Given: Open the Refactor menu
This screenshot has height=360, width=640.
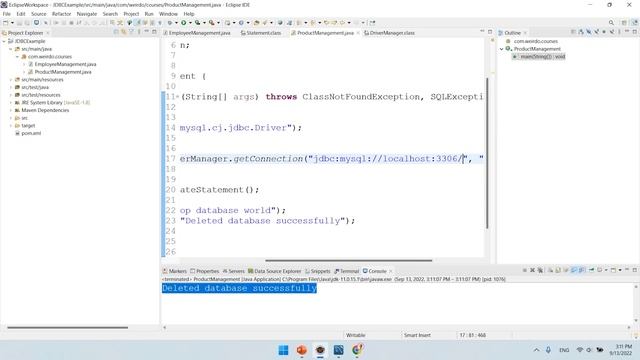Looking at the screenshot, I should (x=61, y=13).
